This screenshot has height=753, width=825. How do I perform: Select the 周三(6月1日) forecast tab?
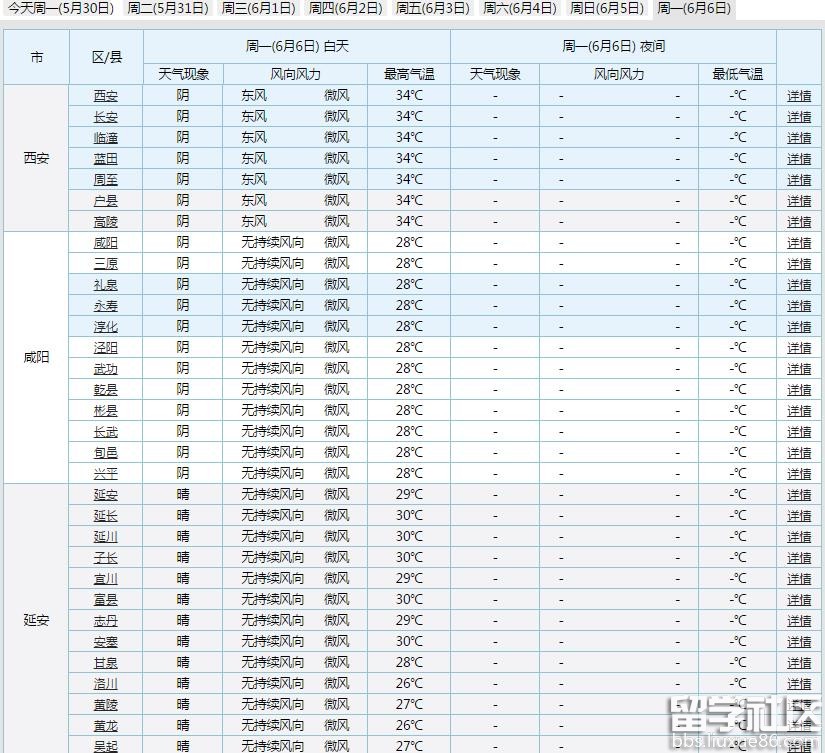click(258, 8)
